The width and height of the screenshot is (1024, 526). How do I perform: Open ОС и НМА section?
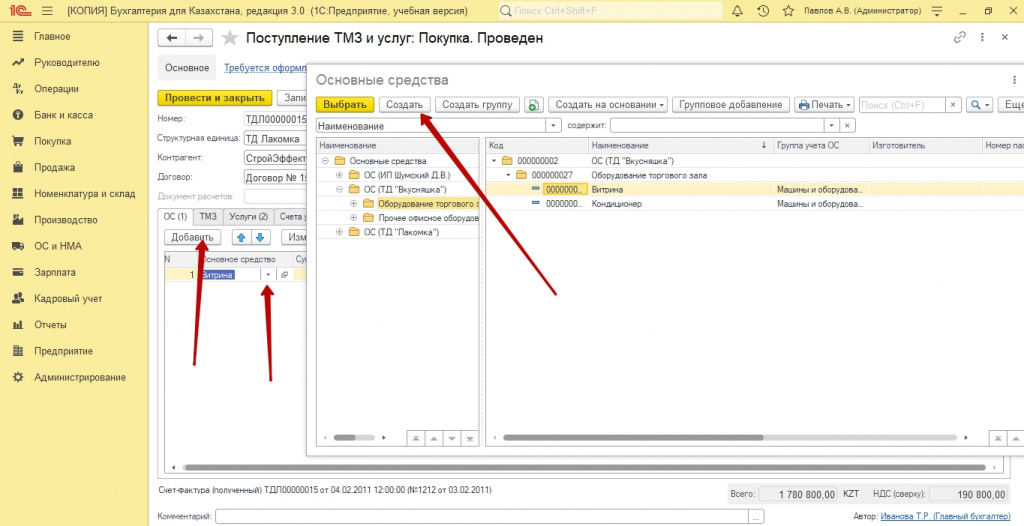pos(57,246)
